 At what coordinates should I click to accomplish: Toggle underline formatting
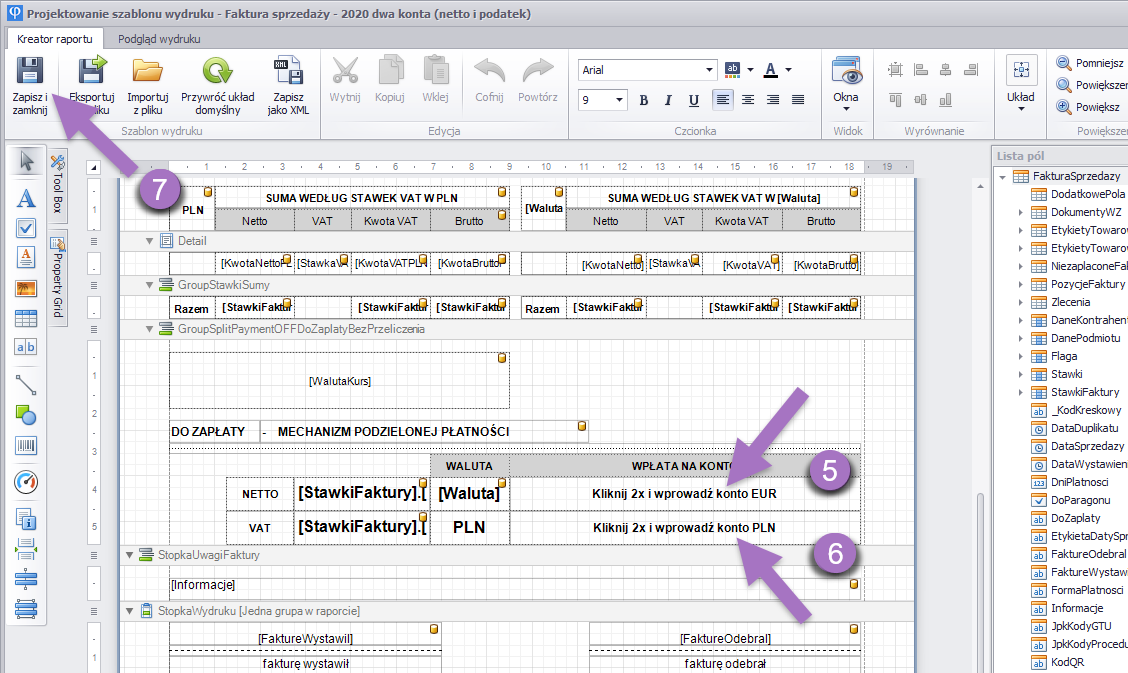point(693,100)
